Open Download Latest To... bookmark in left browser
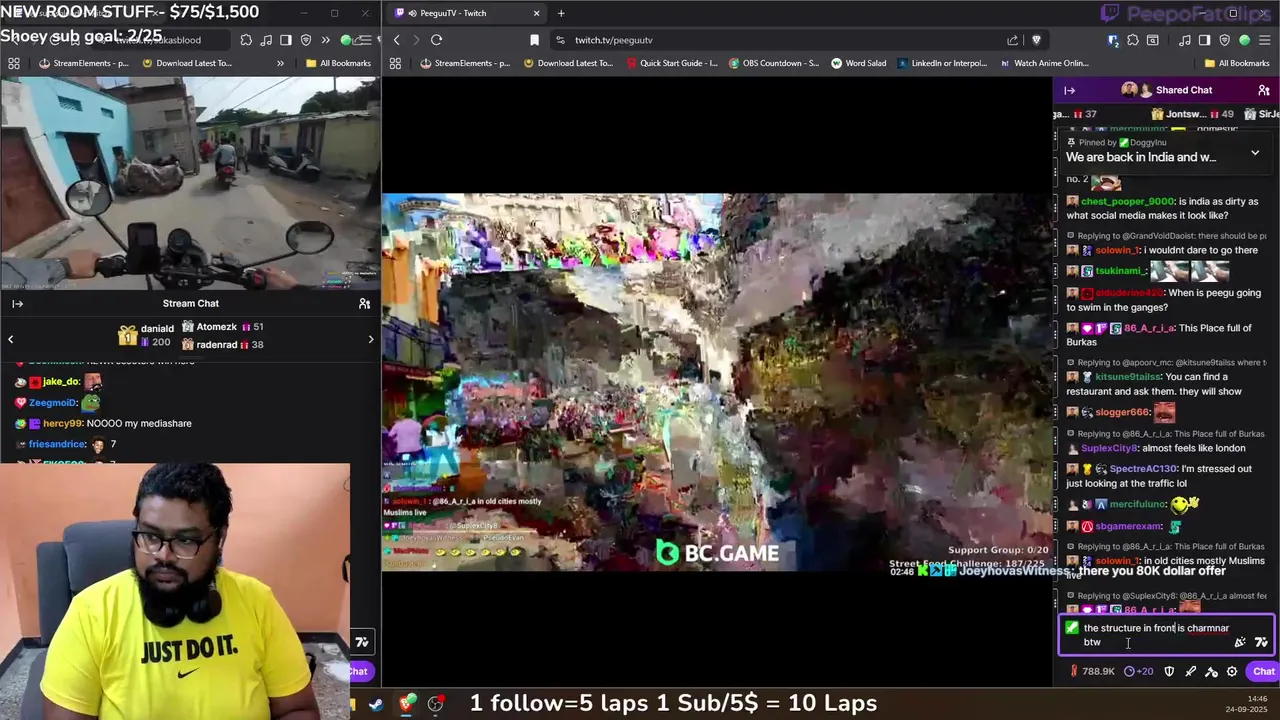 coord(187,63)
